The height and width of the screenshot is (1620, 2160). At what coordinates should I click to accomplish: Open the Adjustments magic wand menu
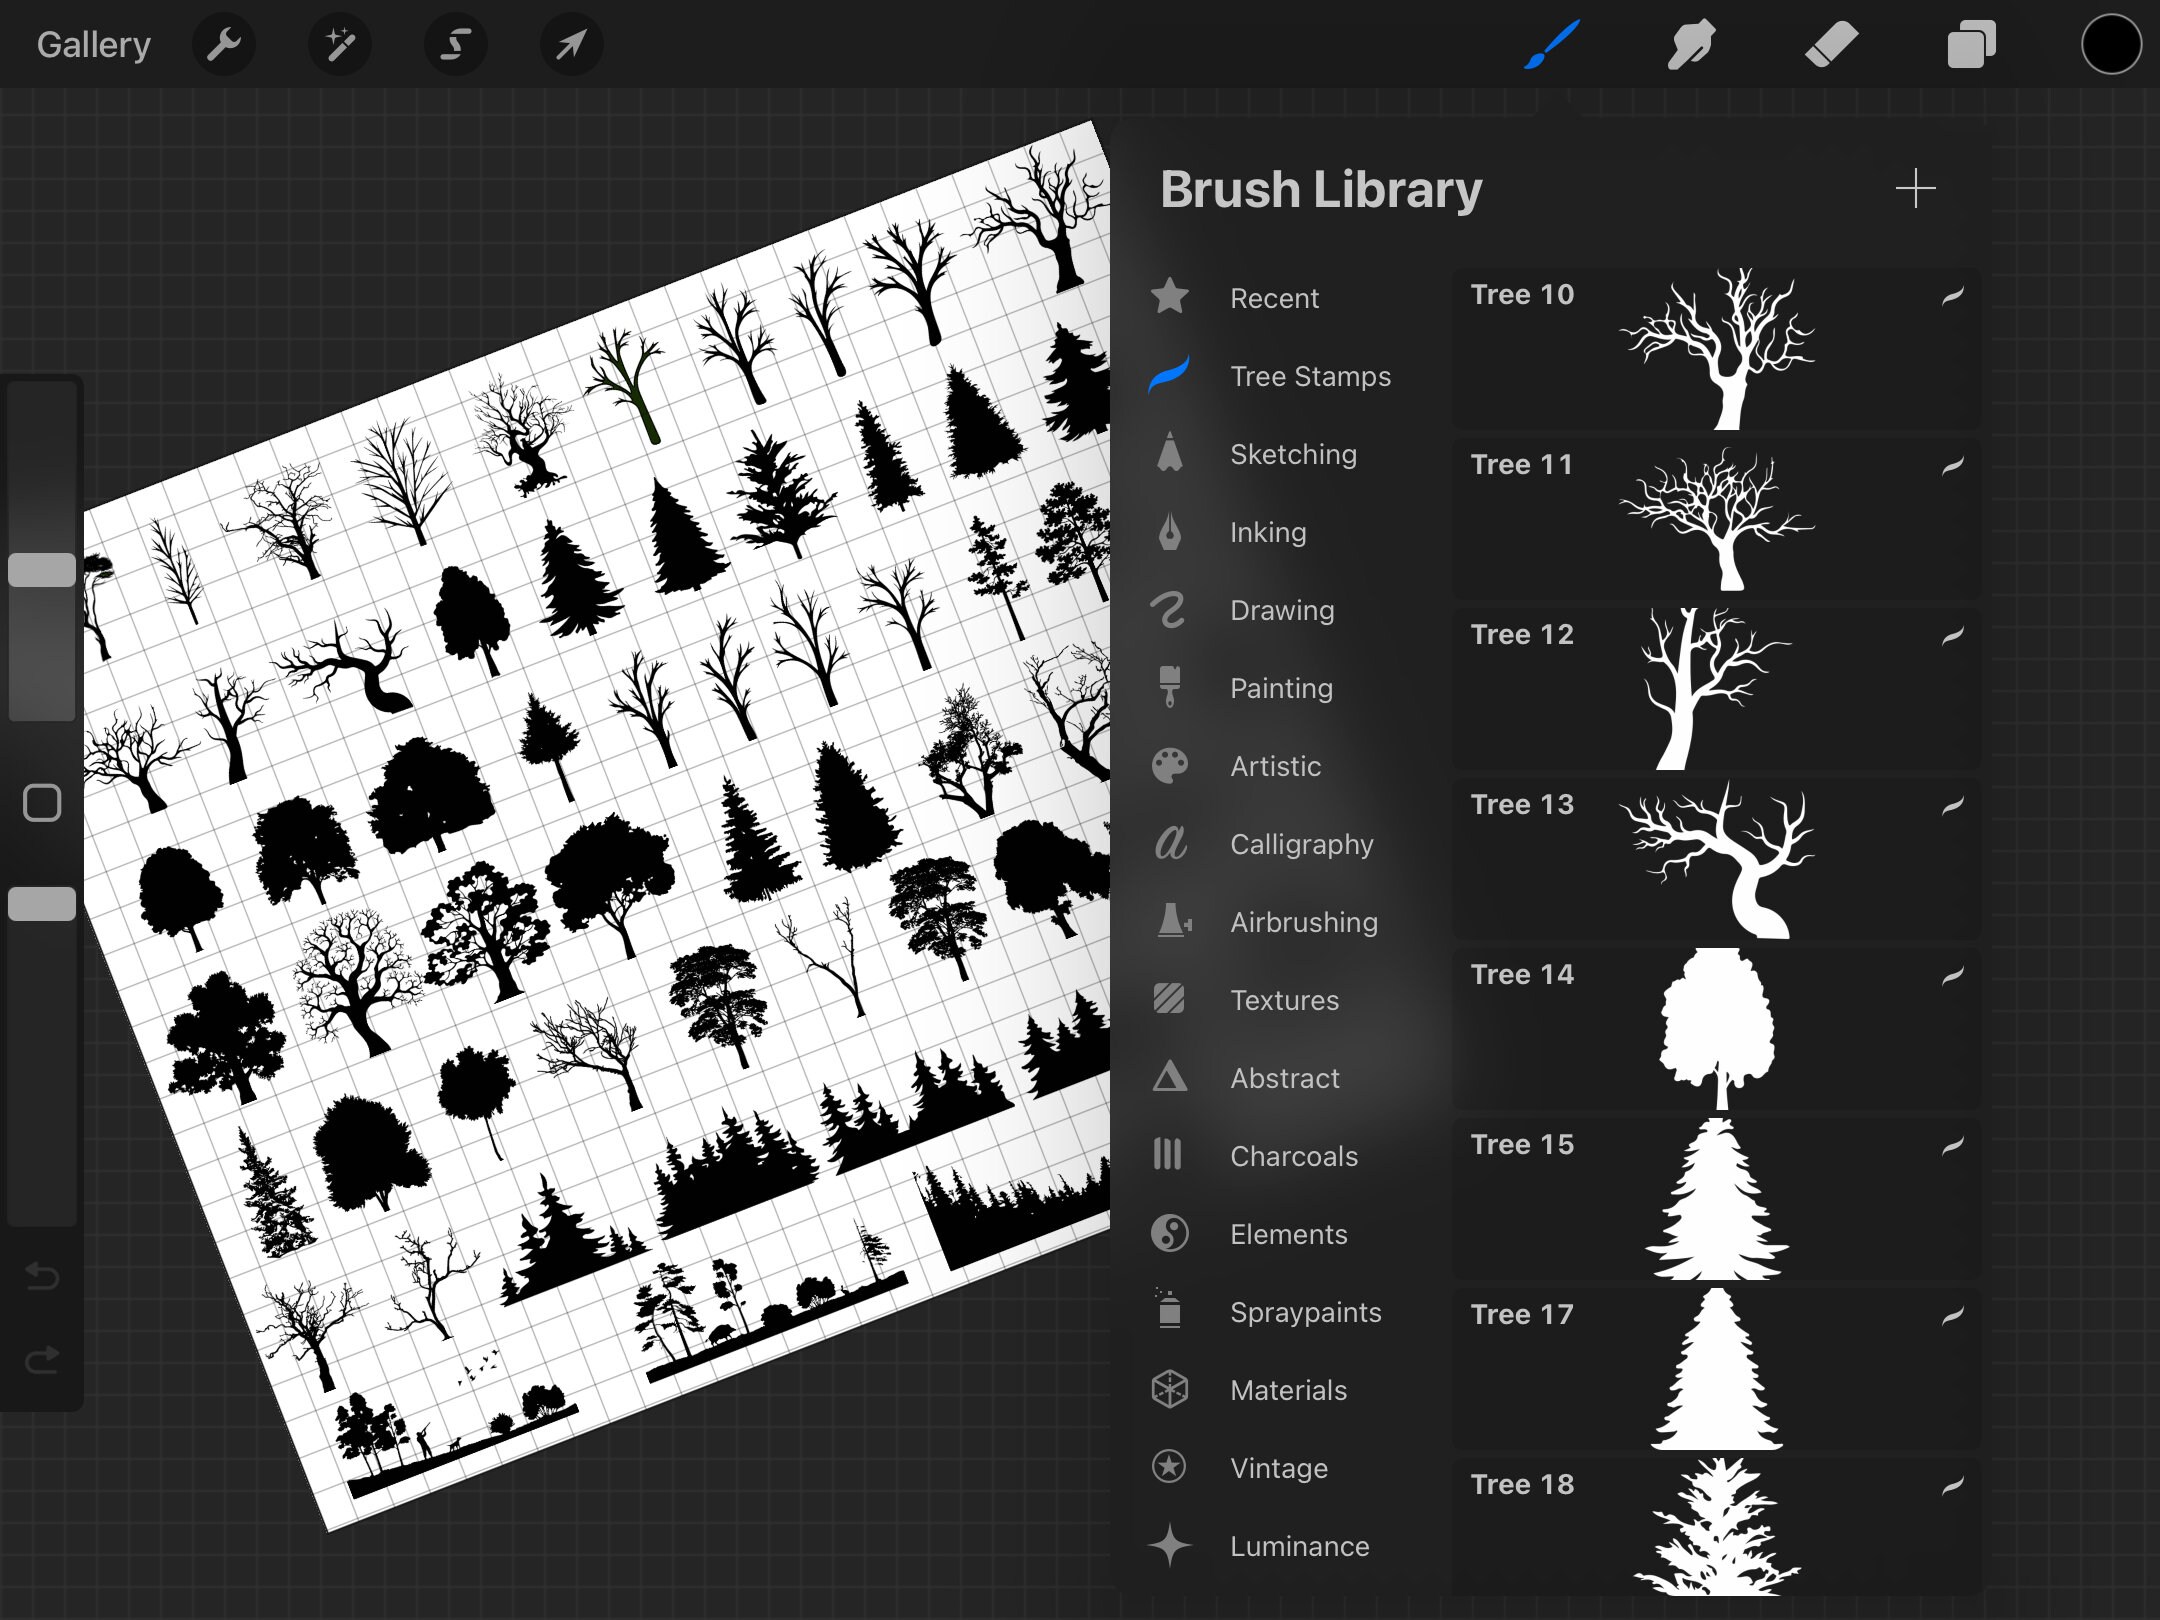(x=339, y=44)
